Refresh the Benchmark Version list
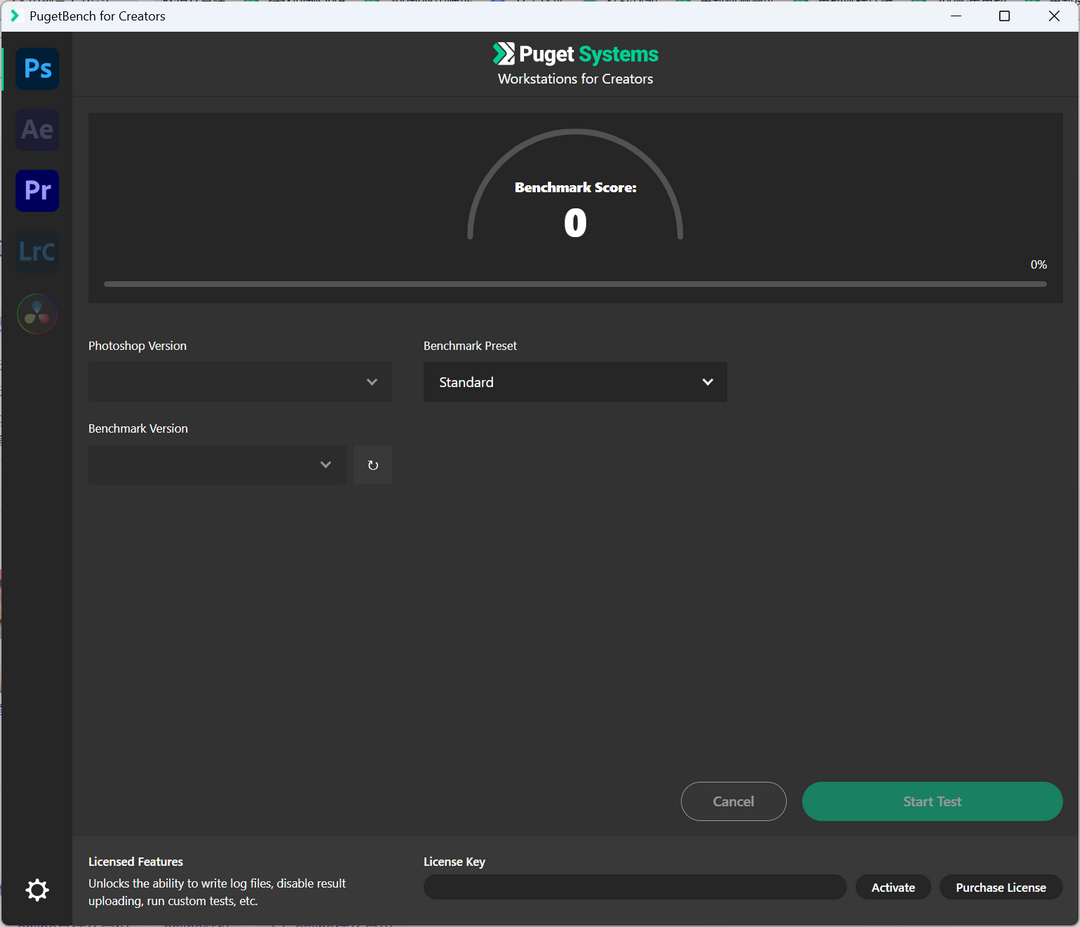Image resolution: width=1080 pixels, height=927 pixels. pyautogui.click(x=372, y=464)
